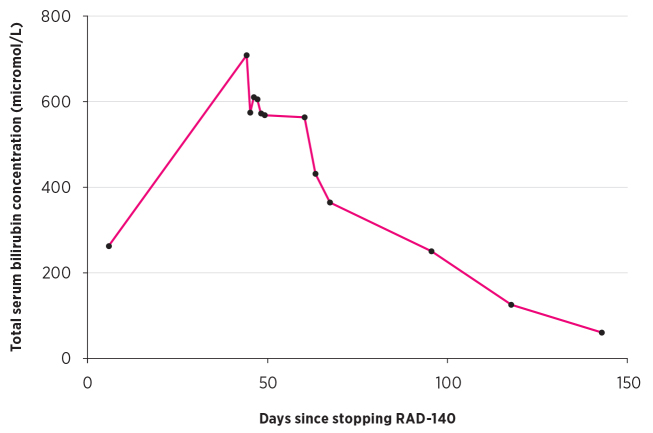Click the peak data point near 700 micromol/L
This screenshot has height=433, width=653.
(246, 55)
